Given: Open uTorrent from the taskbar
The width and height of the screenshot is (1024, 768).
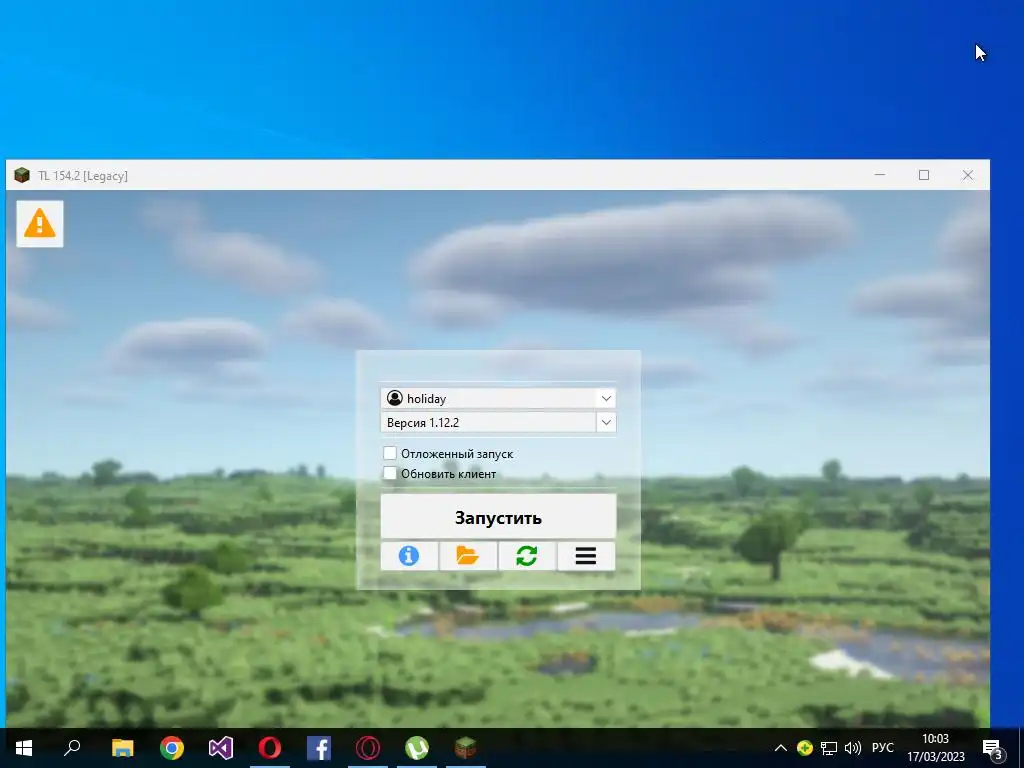Looking at the screenshot, I should coord(417,748).
